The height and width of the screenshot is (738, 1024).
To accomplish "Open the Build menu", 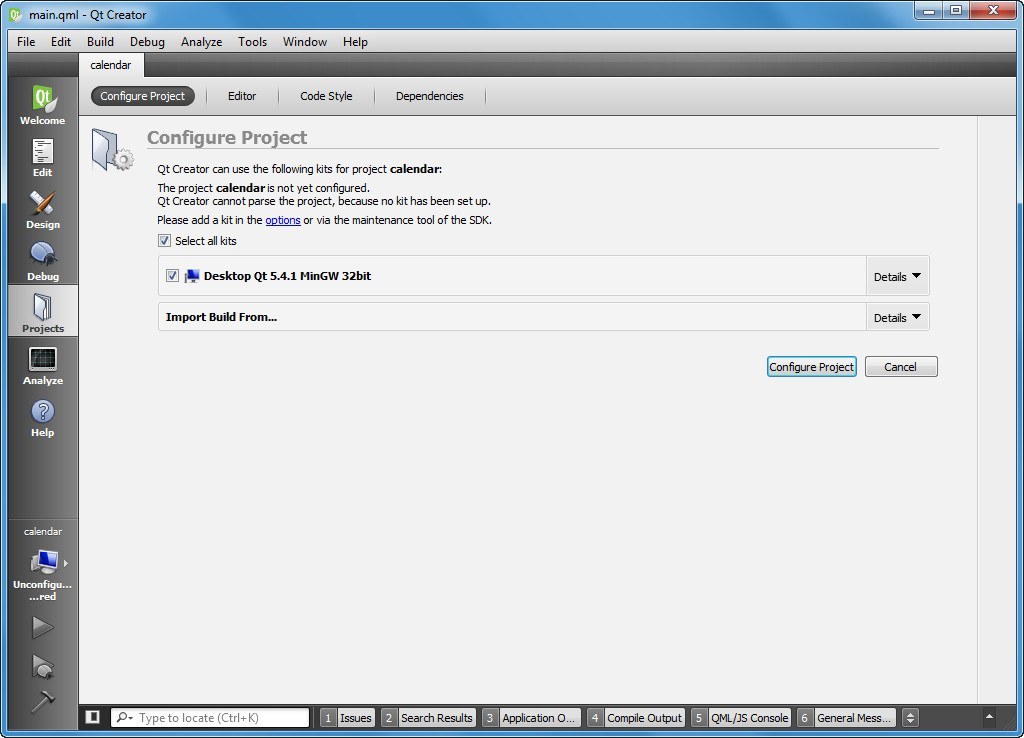I will pyautogui.click(x=100, y=42).
